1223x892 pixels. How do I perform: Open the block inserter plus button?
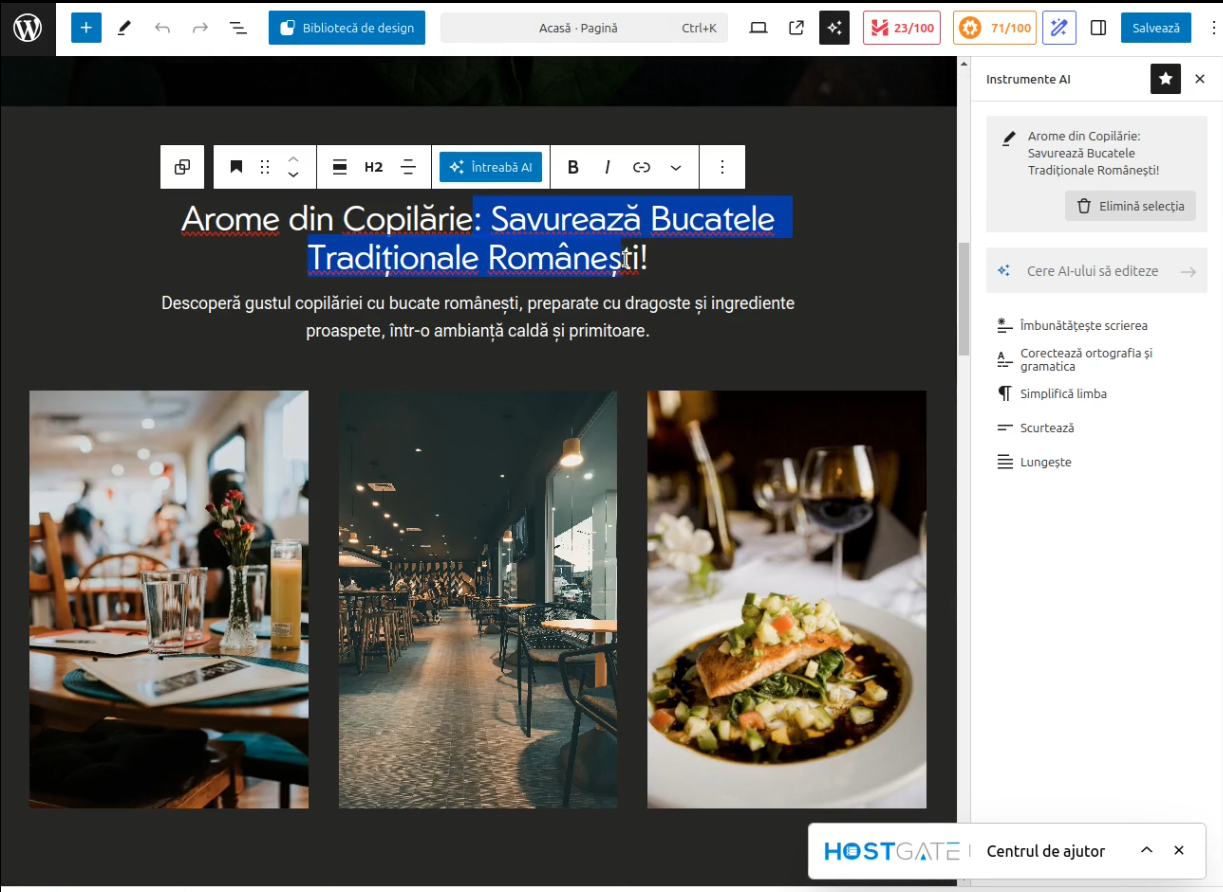86,28
